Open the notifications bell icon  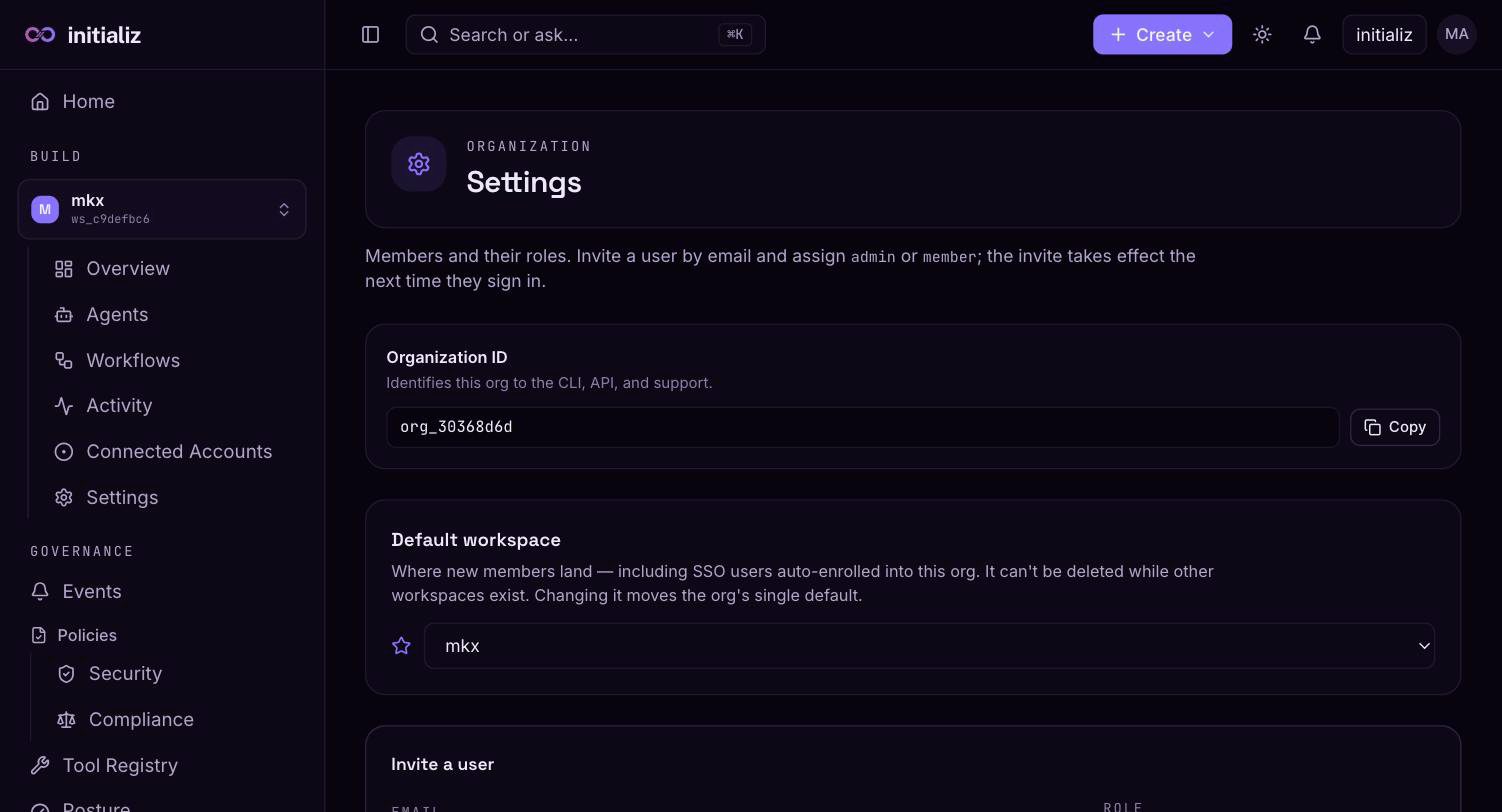[x=1312, y=35]
